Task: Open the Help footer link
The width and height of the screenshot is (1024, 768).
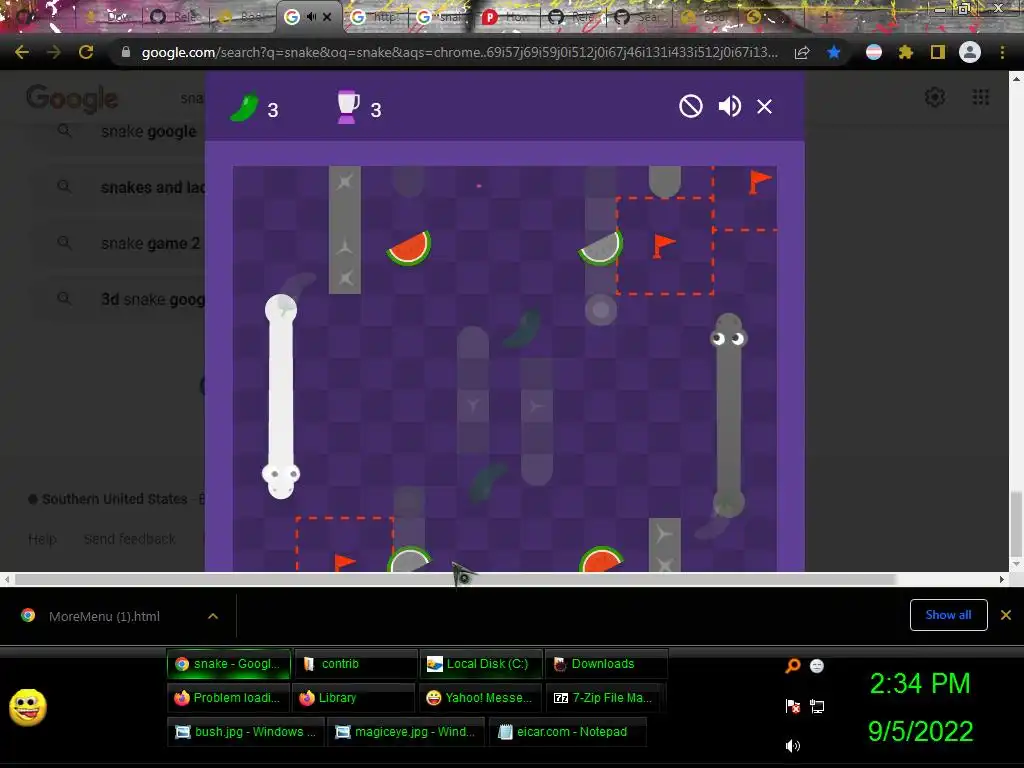Action: click(42, 539)
